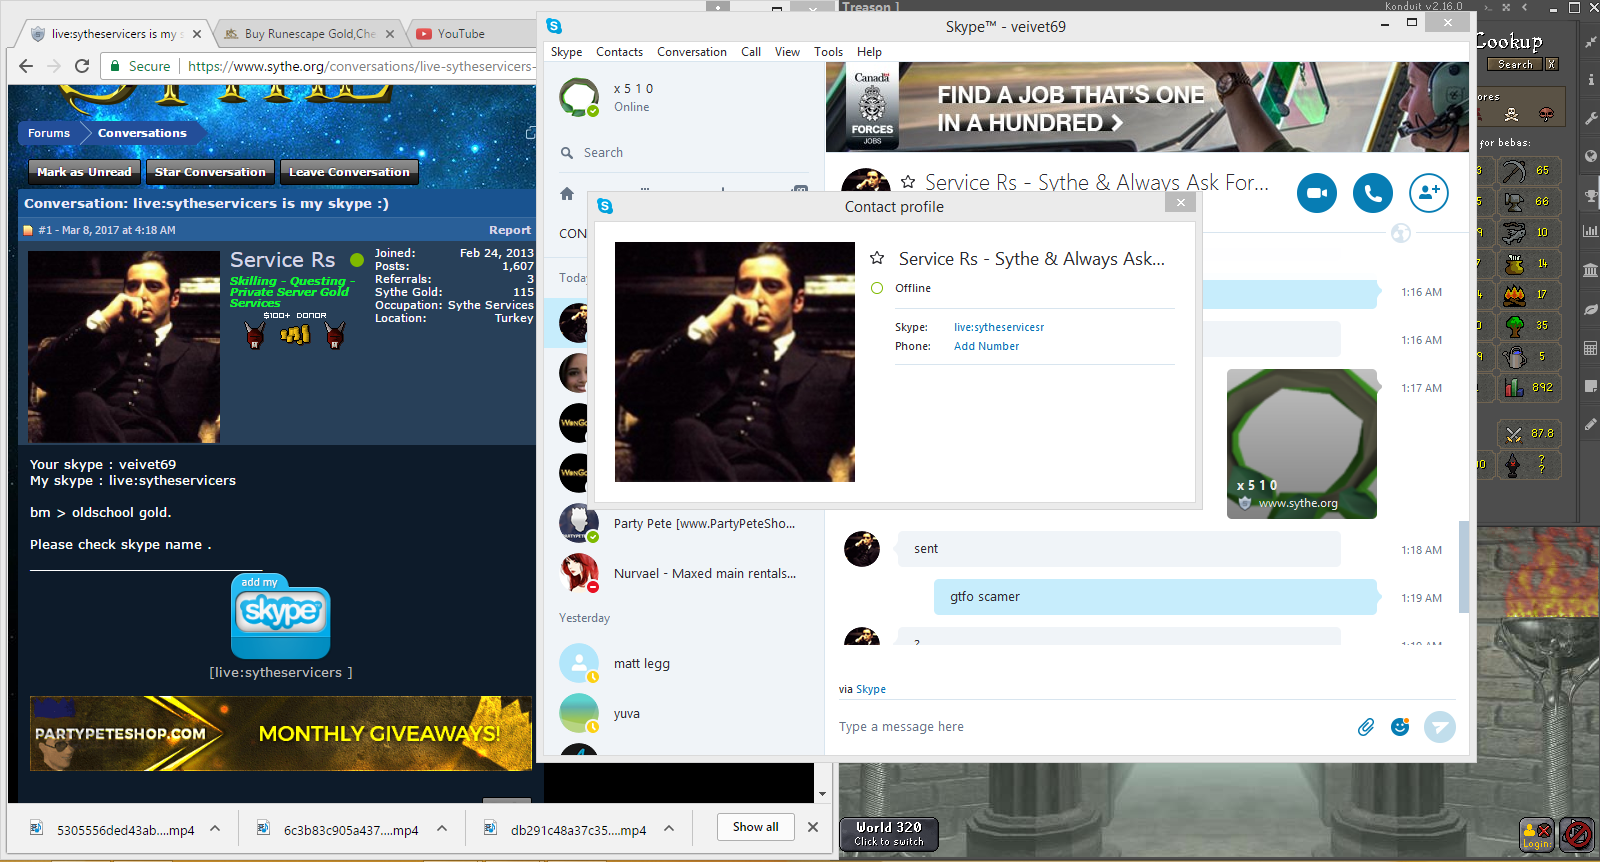Close the live:sytheservicers Chrome tab
Image resolution: width=1600 pixels, height=862 pixels.
pos(197,34)
